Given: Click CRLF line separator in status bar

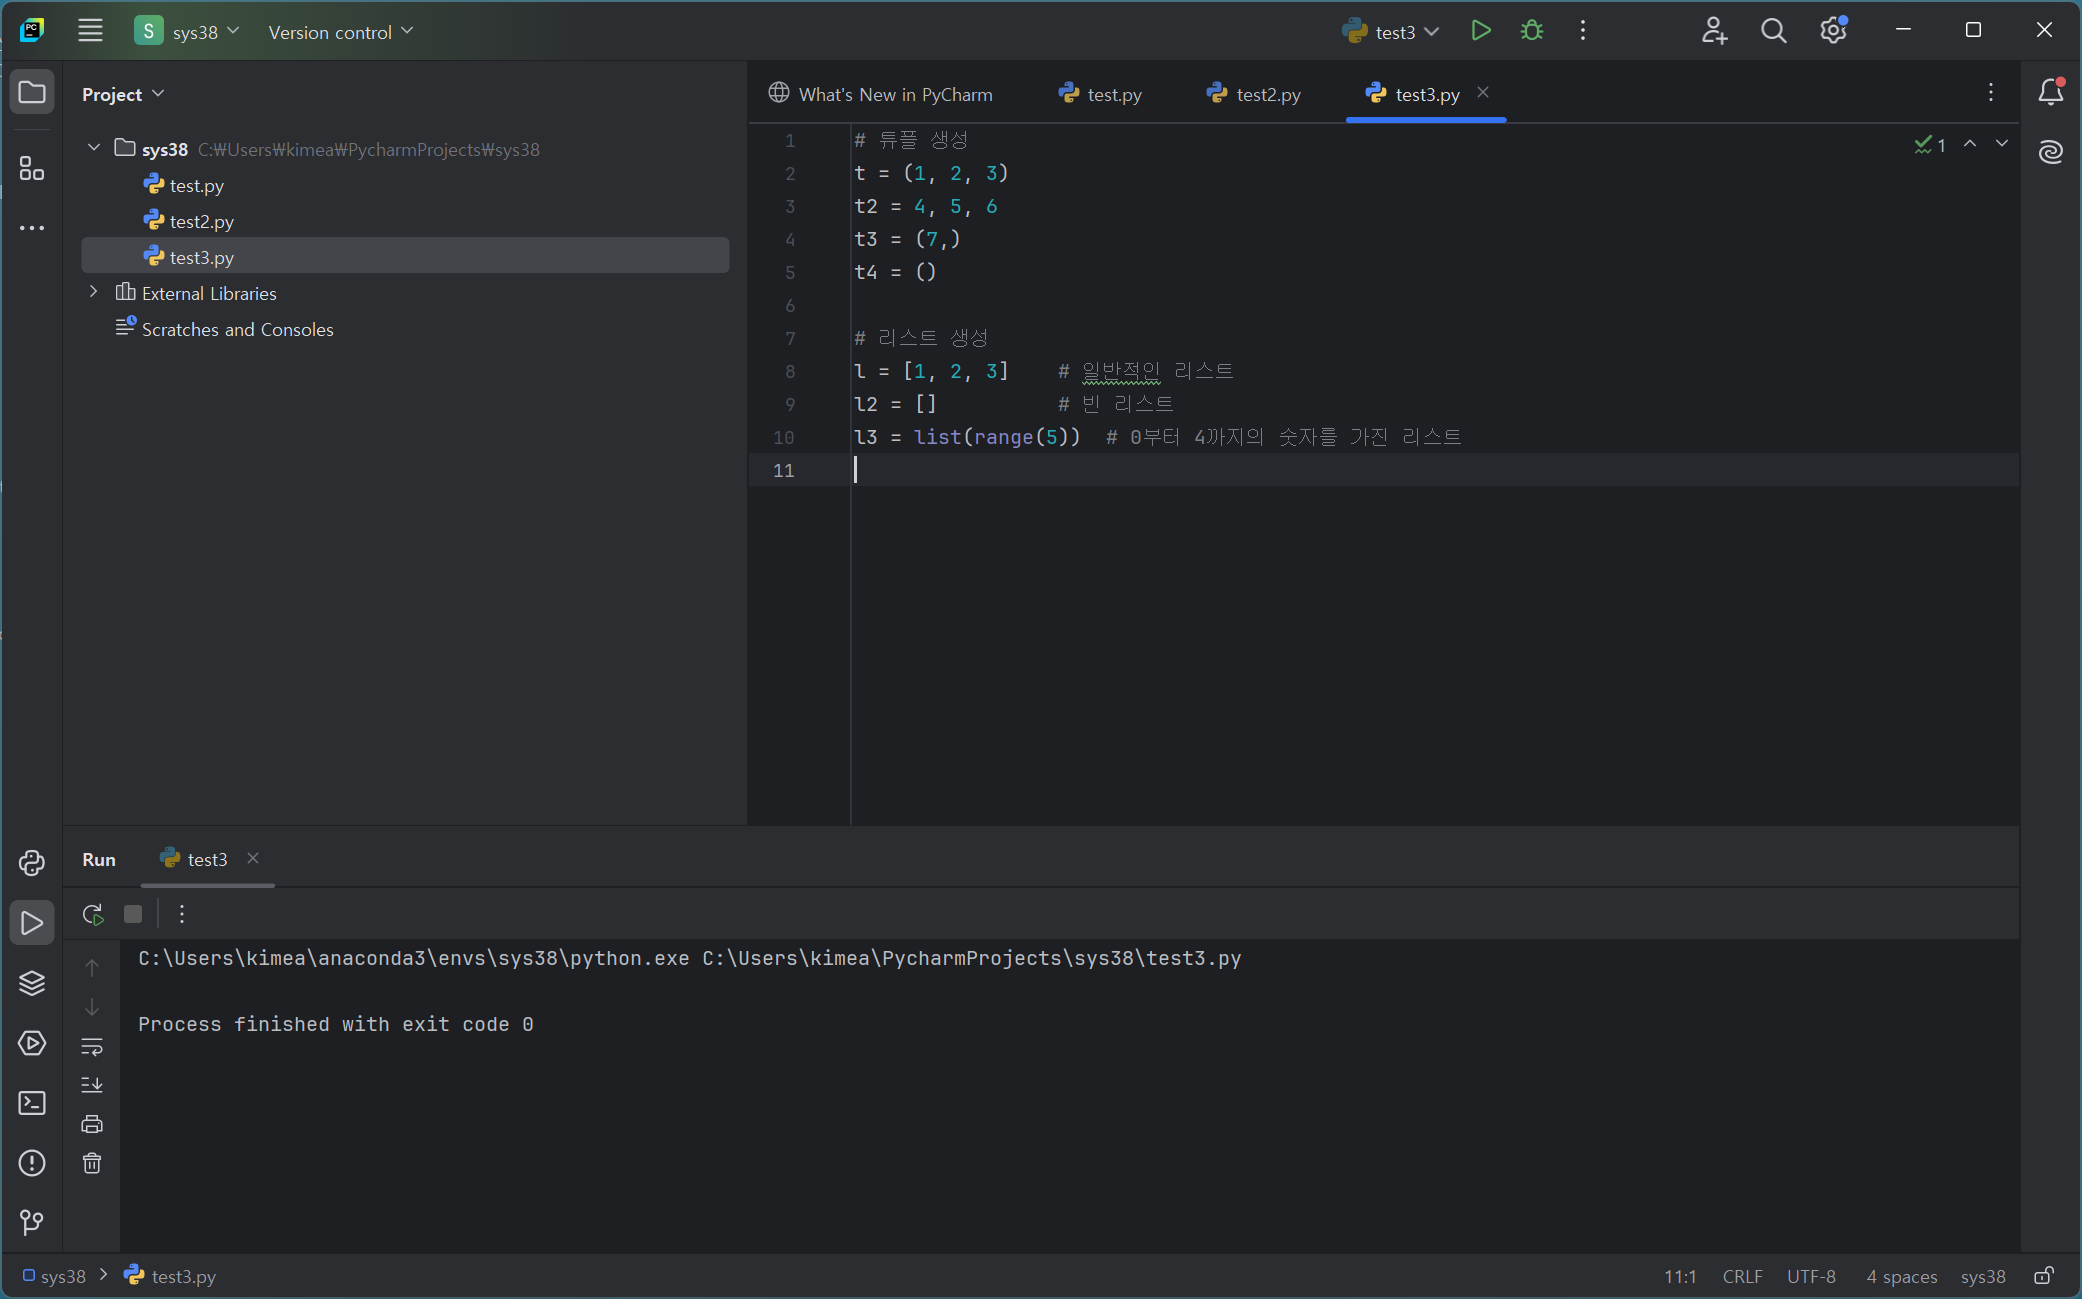Looking at the screenshot, I should [x=1742, y=1276].
